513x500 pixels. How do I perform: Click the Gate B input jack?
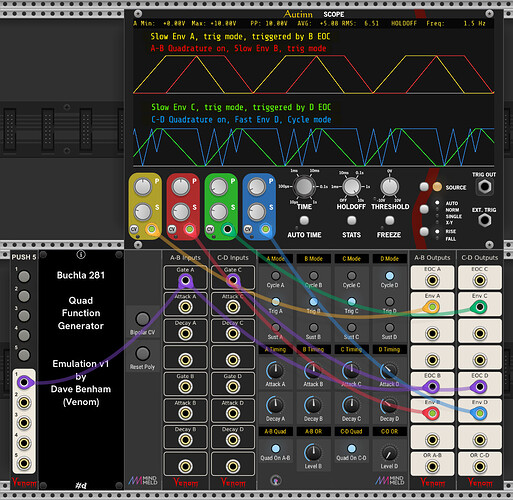pyautogui.click(x=185, y=387)
